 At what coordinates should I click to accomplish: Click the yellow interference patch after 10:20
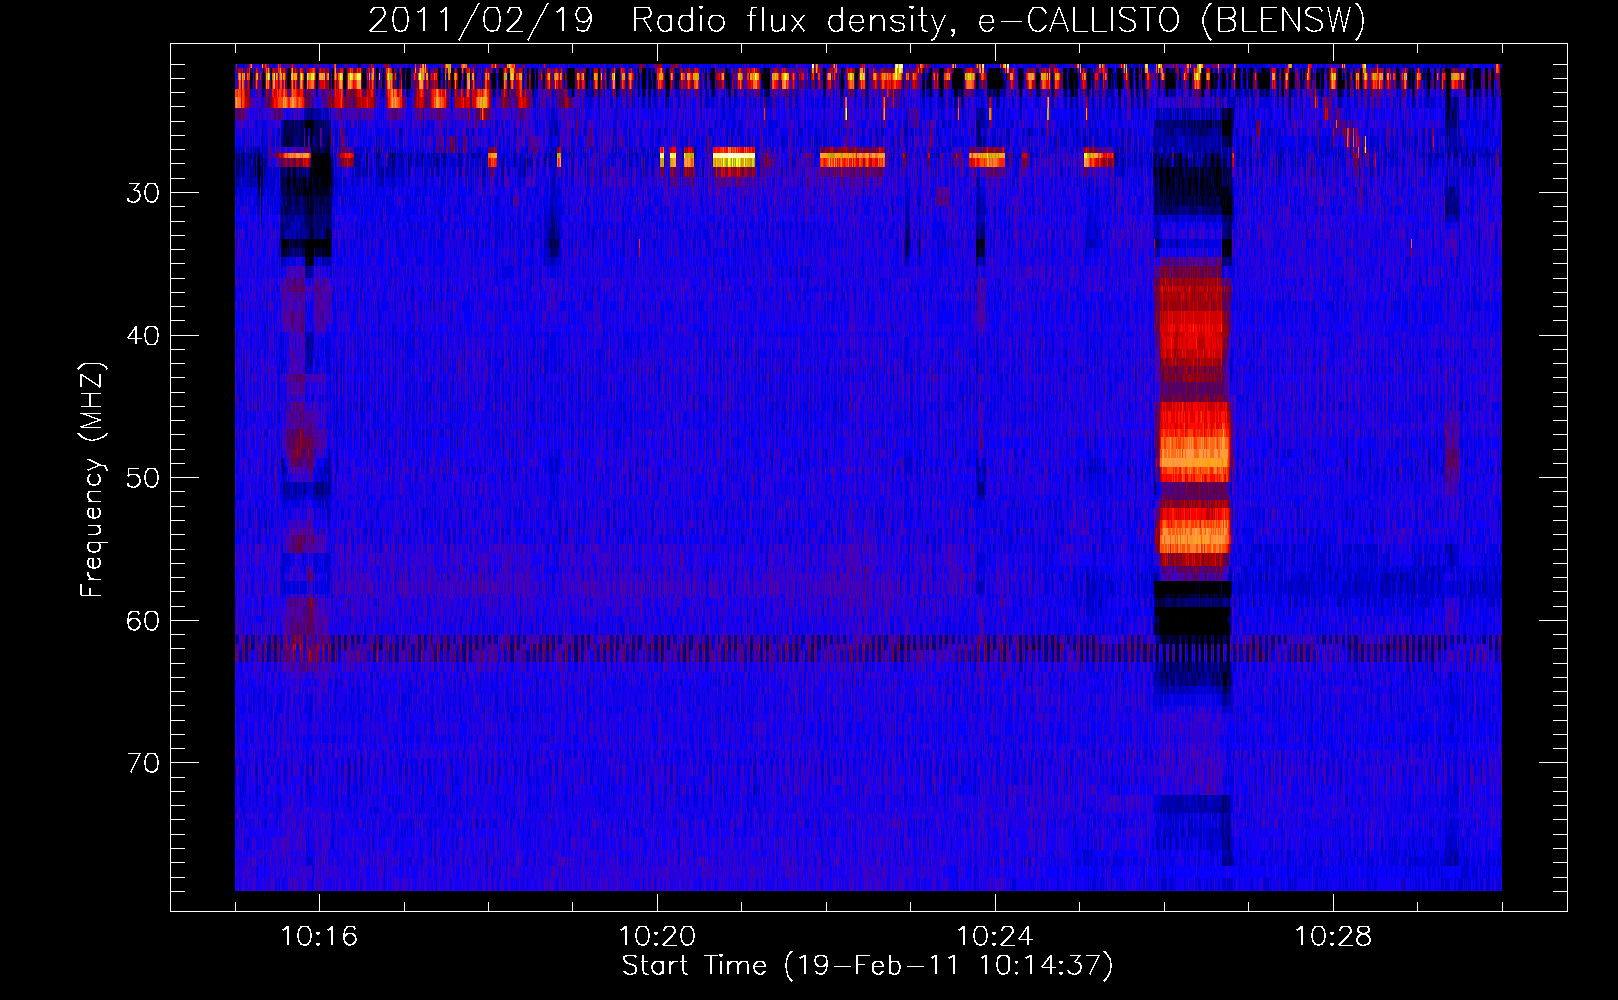click(734, 160)
